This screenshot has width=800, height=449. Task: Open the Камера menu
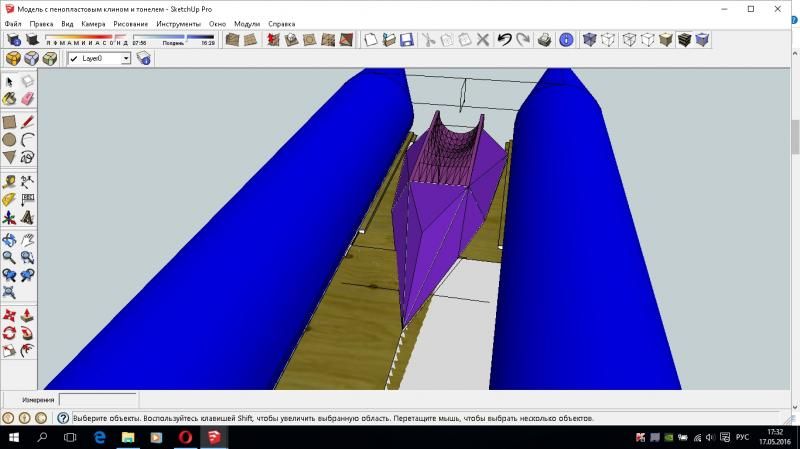tap(93, 23)
